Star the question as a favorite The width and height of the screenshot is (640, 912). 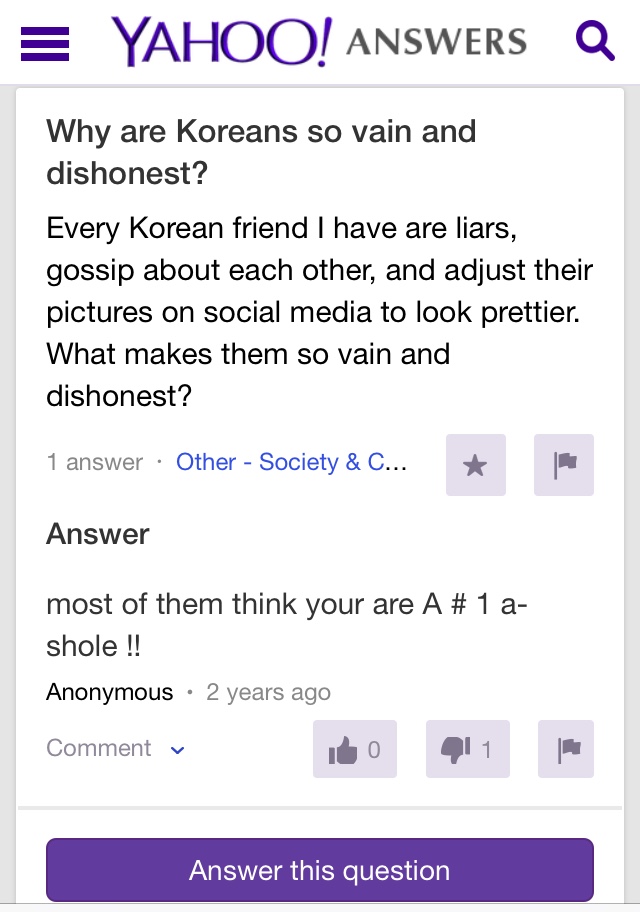(476, 465)
